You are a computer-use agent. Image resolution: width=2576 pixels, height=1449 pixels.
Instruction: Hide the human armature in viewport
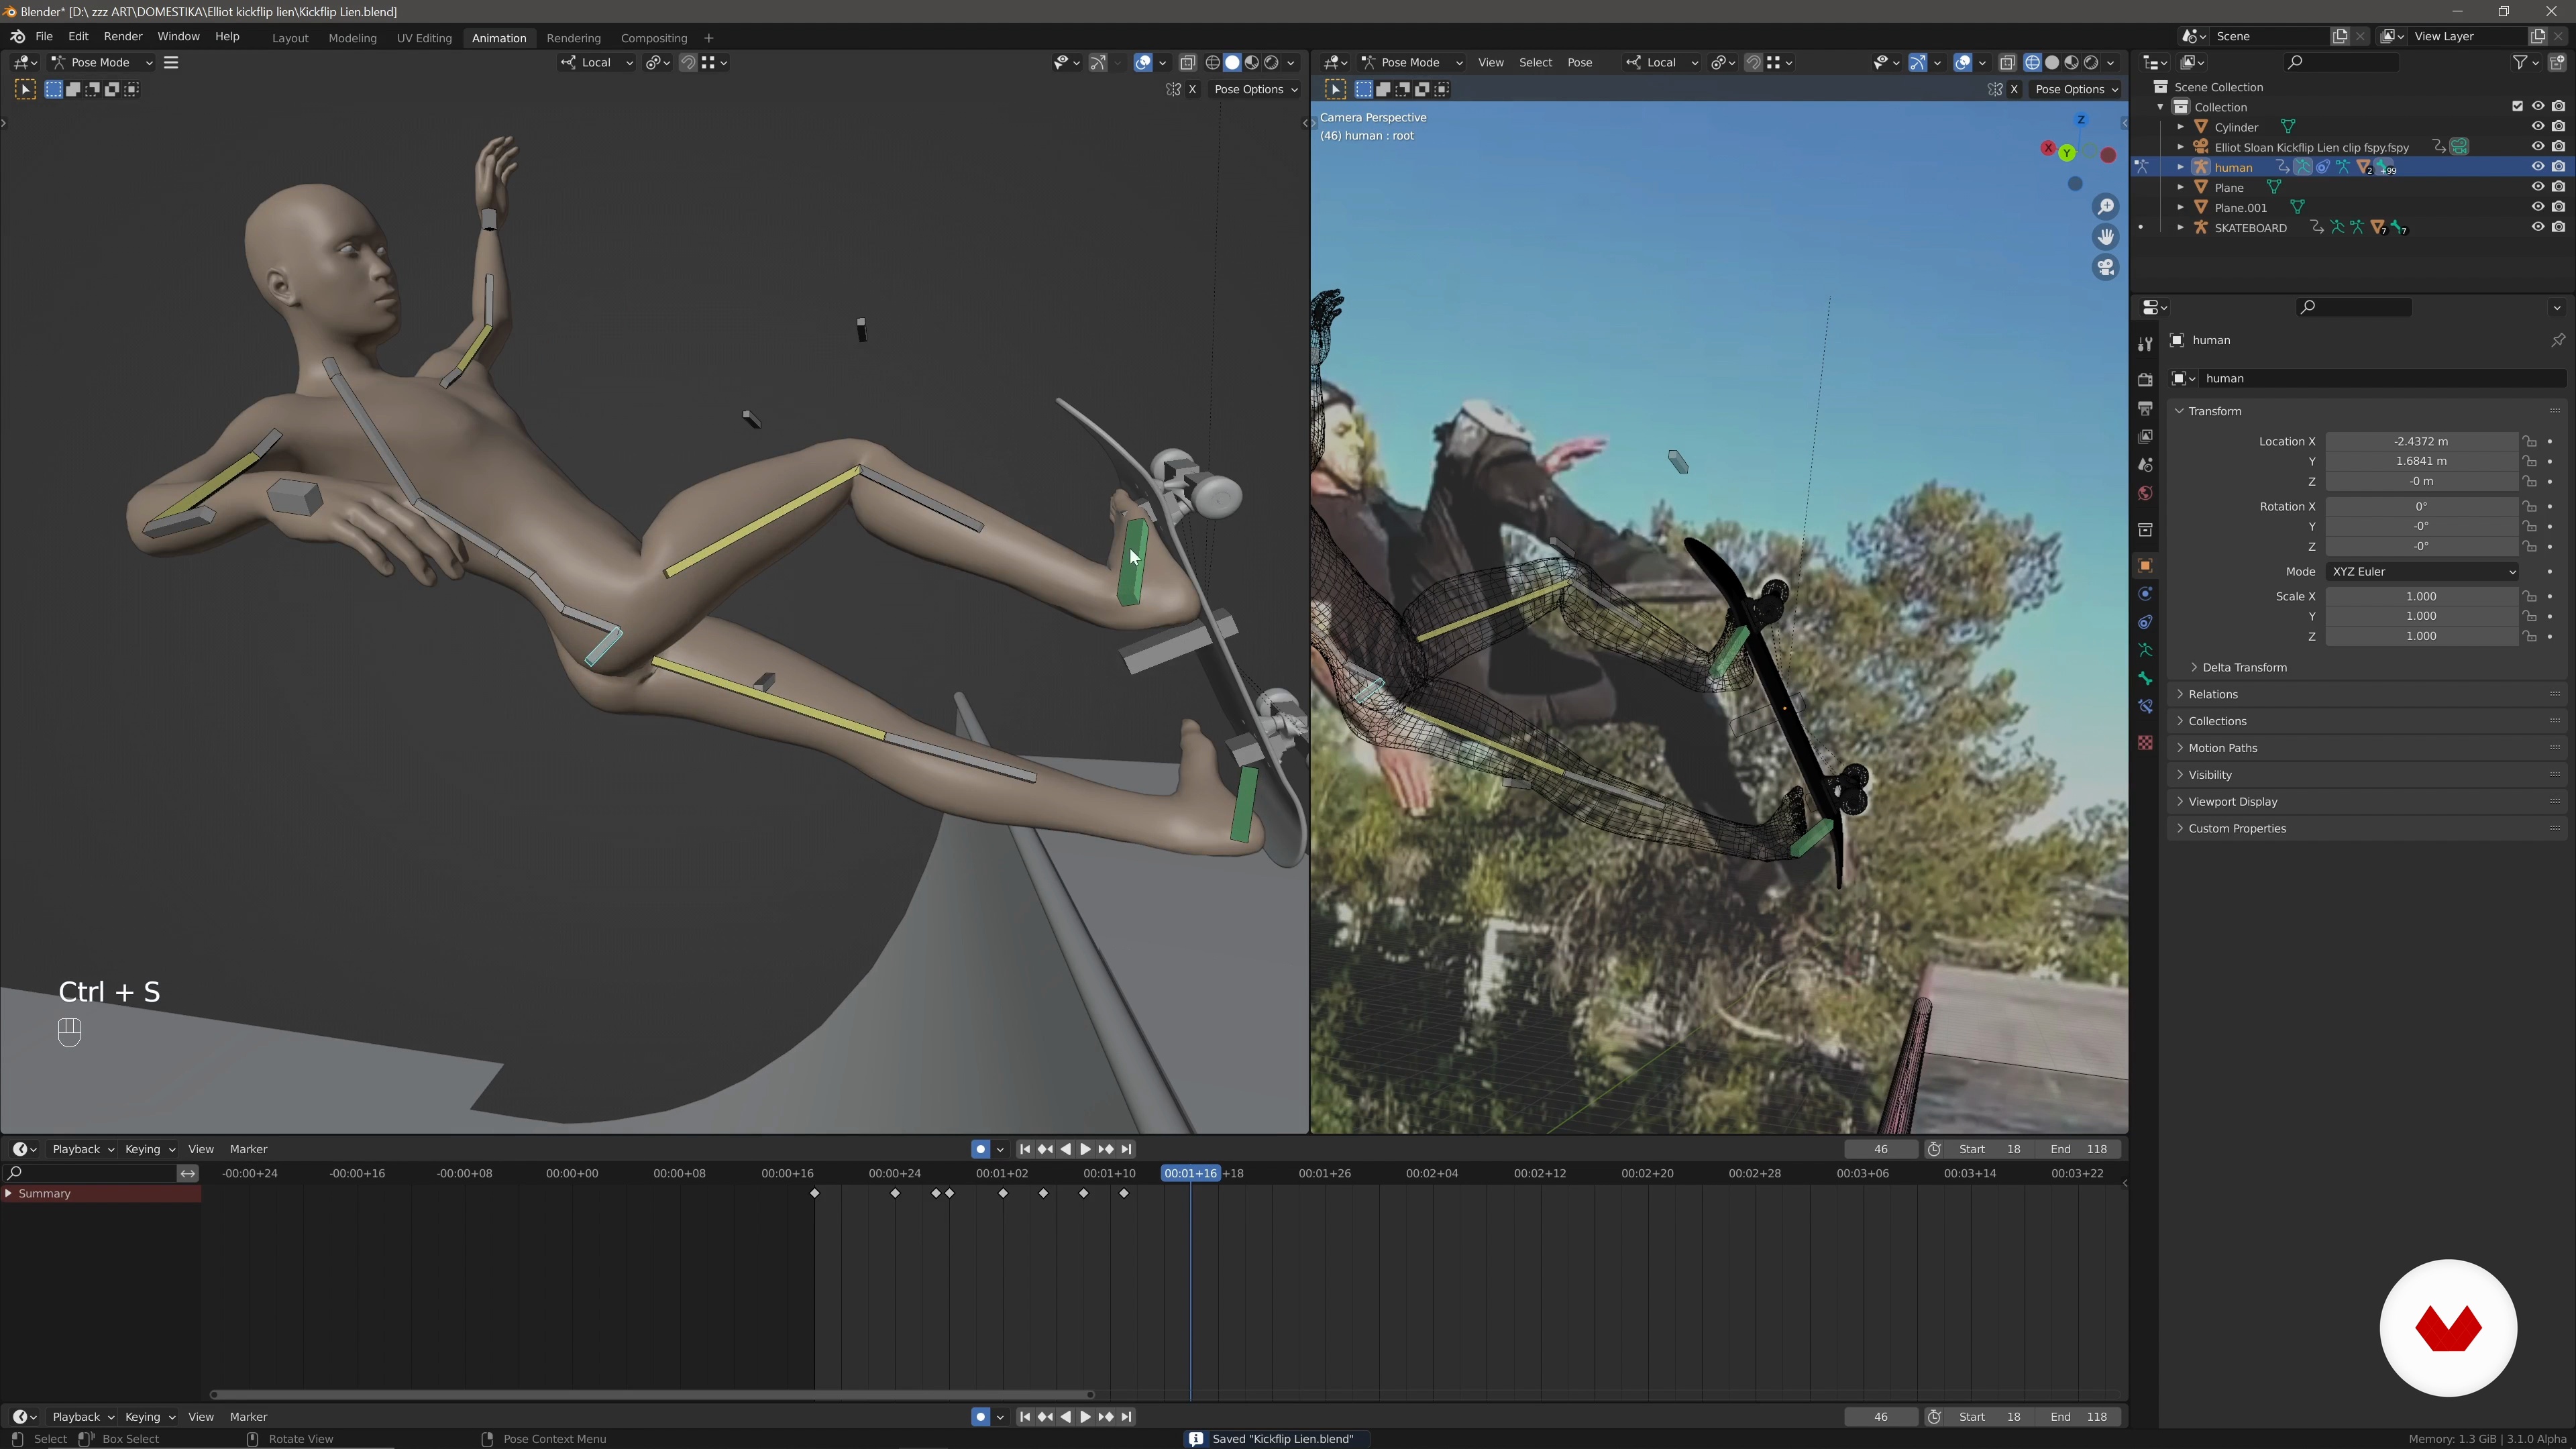2537,167
